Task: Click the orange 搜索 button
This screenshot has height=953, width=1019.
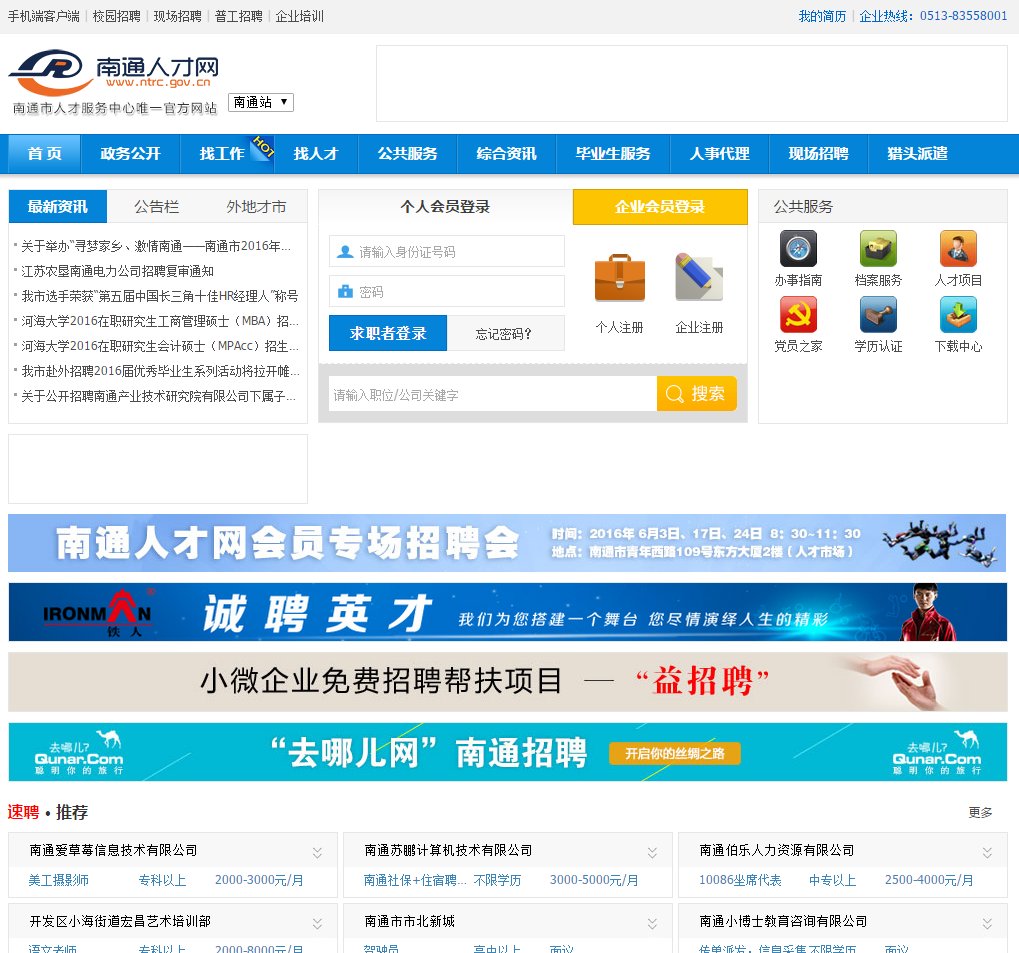Action: tap(697, 393)
